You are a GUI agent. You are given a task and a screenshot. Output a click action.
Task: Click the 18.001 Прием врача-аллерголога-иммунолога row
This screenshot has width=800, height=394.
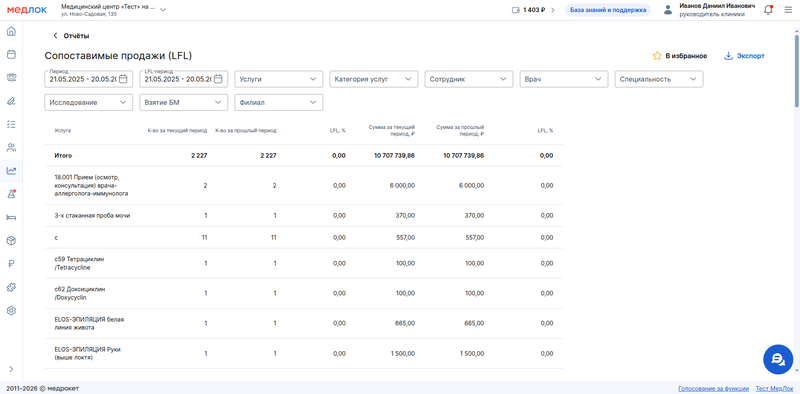coord(304,185)
